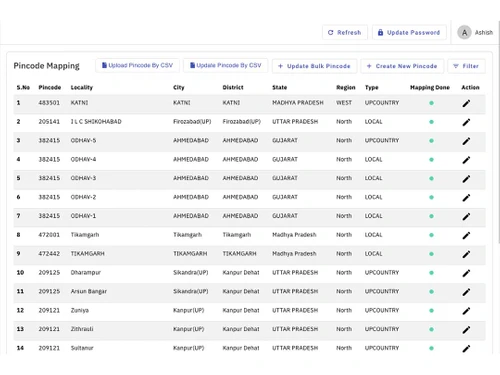This screenshot has height=375, width=500.
Task: Click mapping done dot for KATNI row
Action: pos(431,103)
